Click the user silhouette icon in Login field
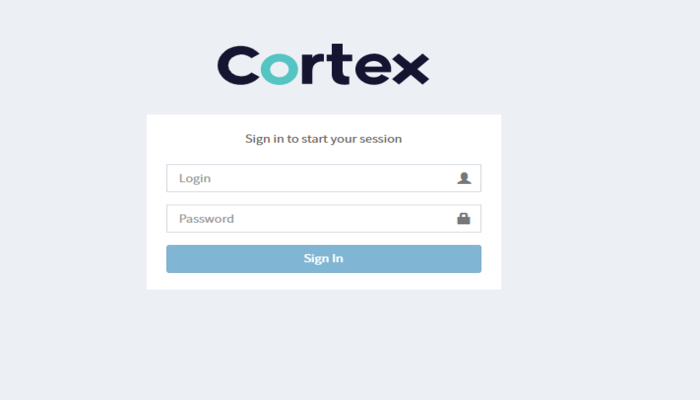 point(464,178)
